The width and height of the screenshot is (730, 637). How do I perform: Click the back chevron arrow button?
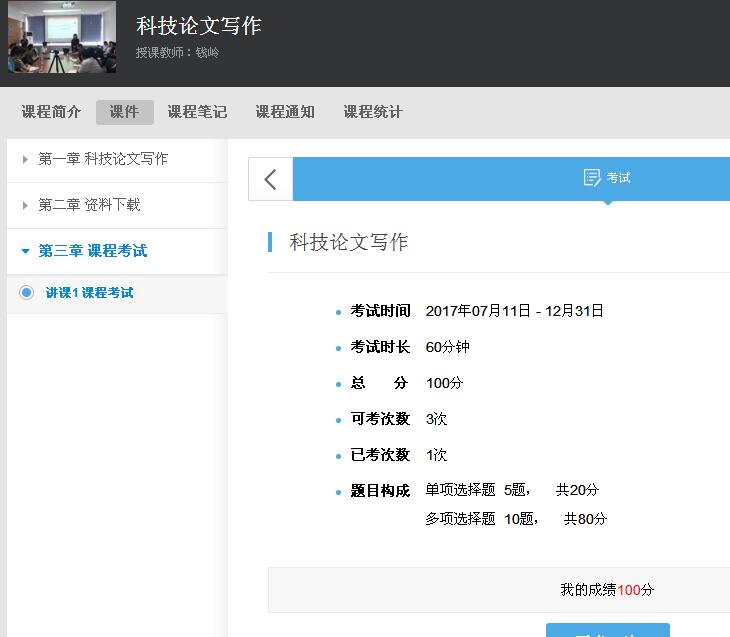270,179
